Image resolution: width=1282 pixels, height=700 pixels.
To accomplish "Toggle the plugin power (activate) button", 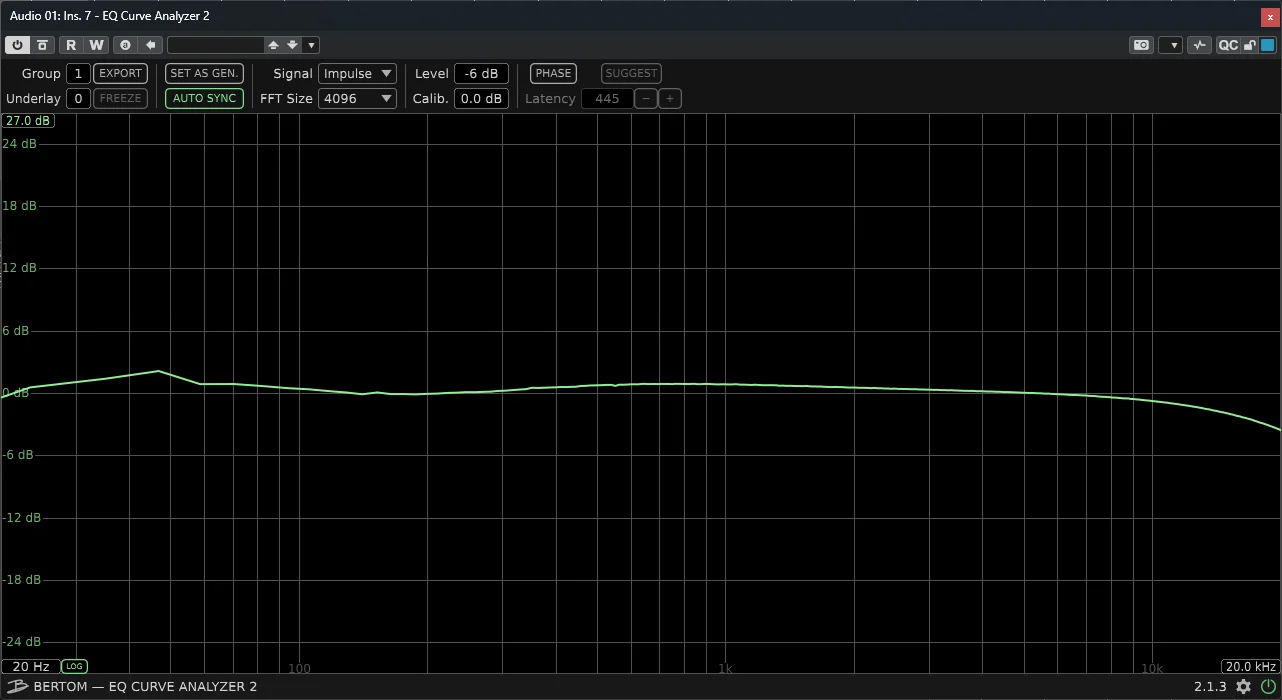I will (x=18, y=45).
